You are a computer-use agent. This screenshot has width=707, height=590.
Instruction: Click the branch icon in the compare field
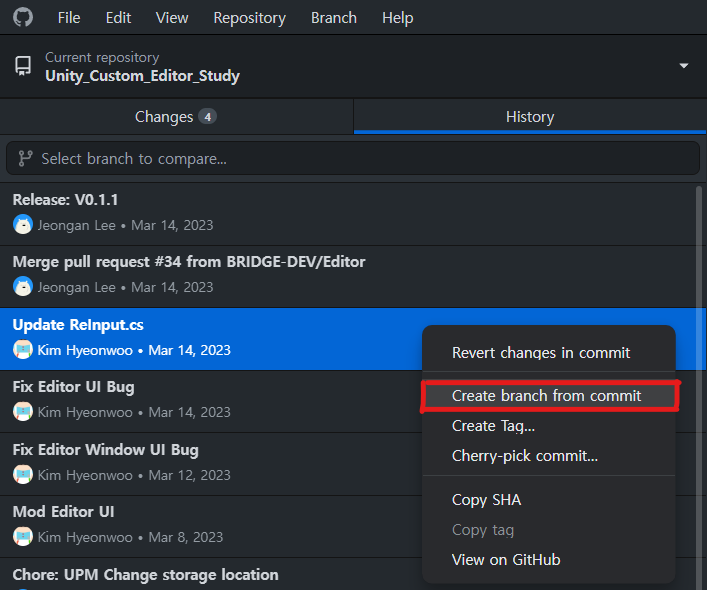tap(25, 159)
